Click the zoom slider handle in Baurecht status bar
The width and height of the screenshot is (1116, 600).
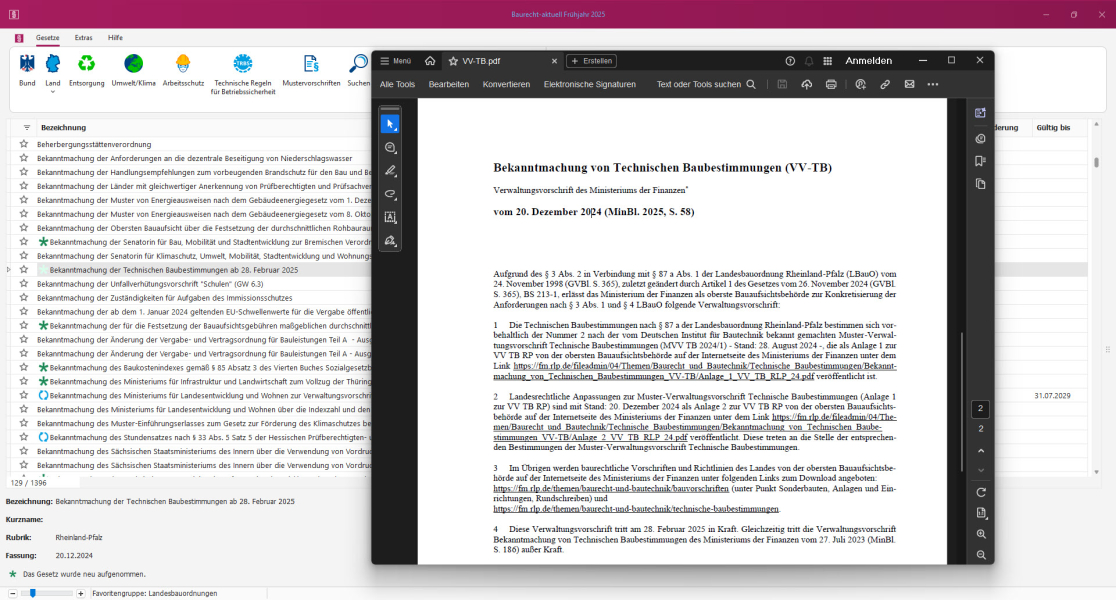point(33,593)
